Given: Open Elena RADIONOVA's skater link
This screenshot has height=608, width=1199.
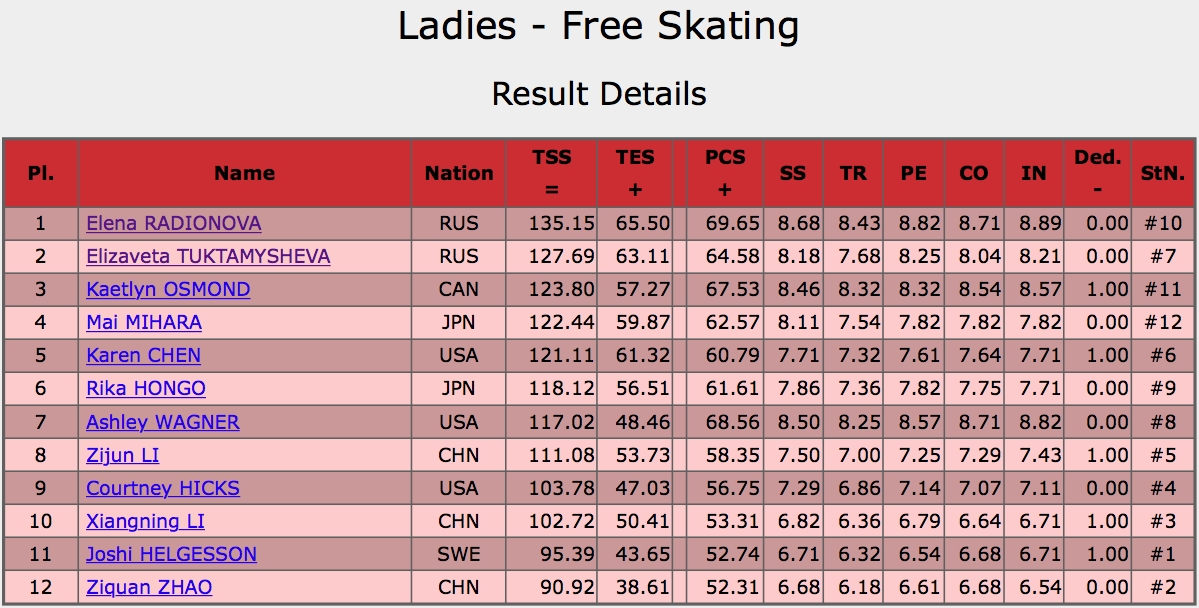Looking at the screenshot, I should point(174,223).
